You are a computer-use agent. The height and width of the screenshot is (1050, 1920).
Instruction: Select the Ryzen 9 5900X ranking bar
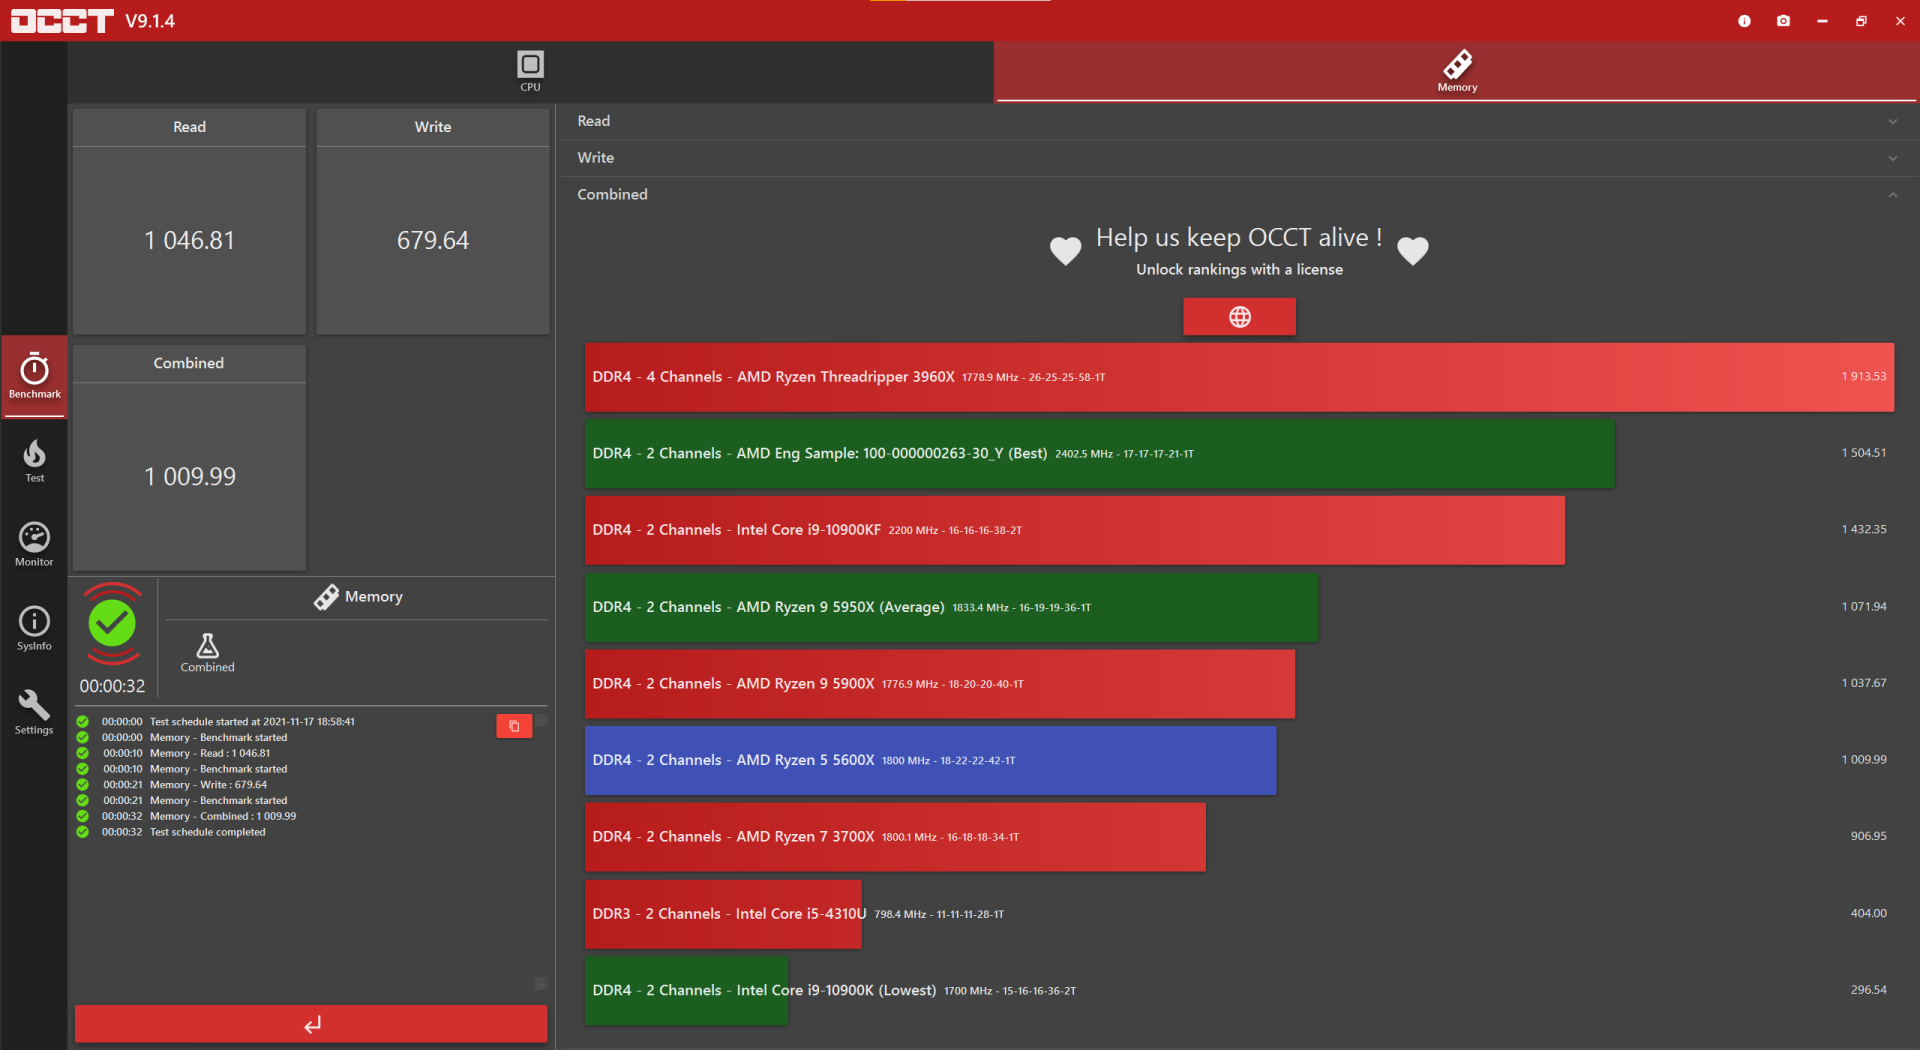coord(940,684)
